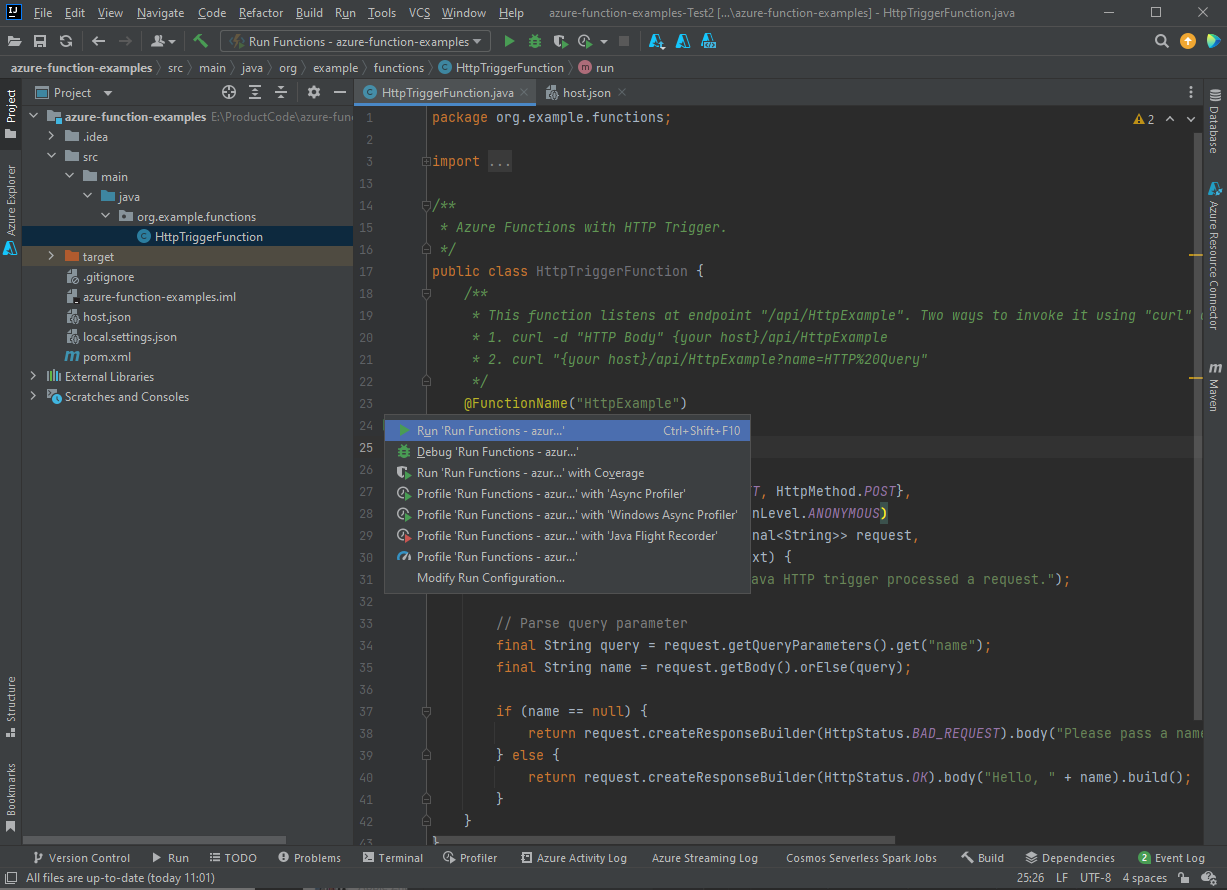
Task: Expand the target folder in project tree
Action: point(51,257)
